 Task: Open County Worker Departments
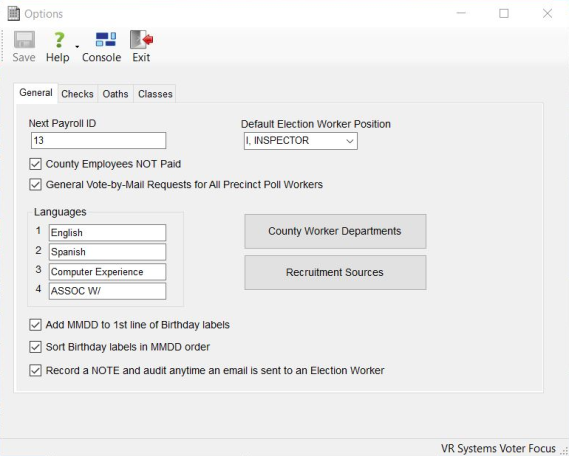click(335, 231)
